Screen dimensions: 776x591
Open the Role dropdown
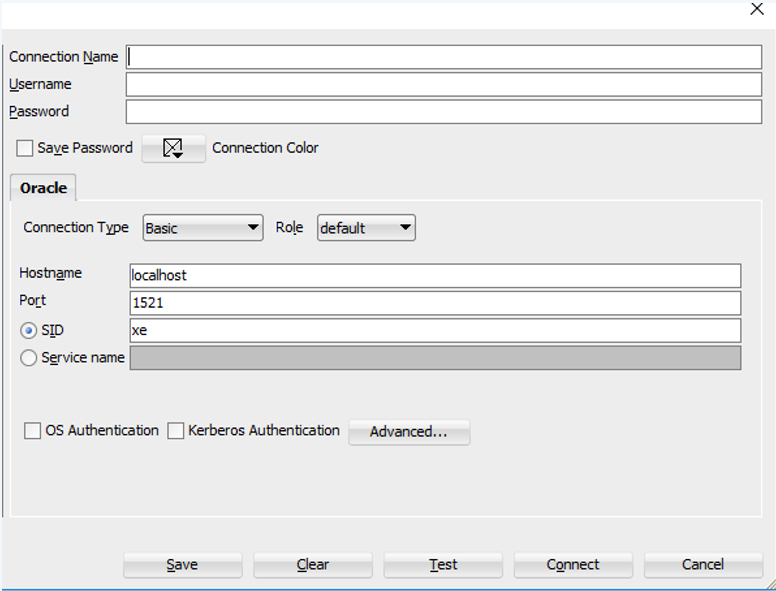click(x=366, y=228)
